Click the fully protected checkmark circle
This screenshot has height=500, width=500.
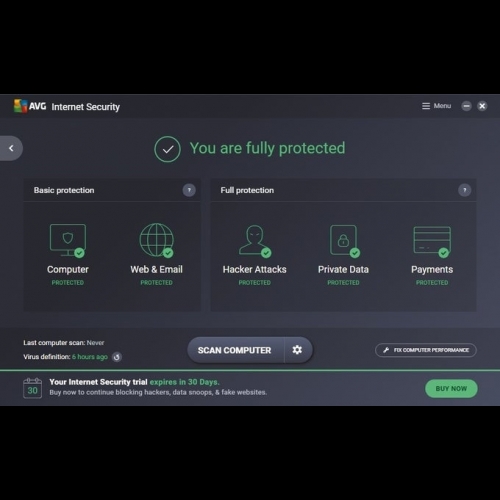tap(167, 149)
